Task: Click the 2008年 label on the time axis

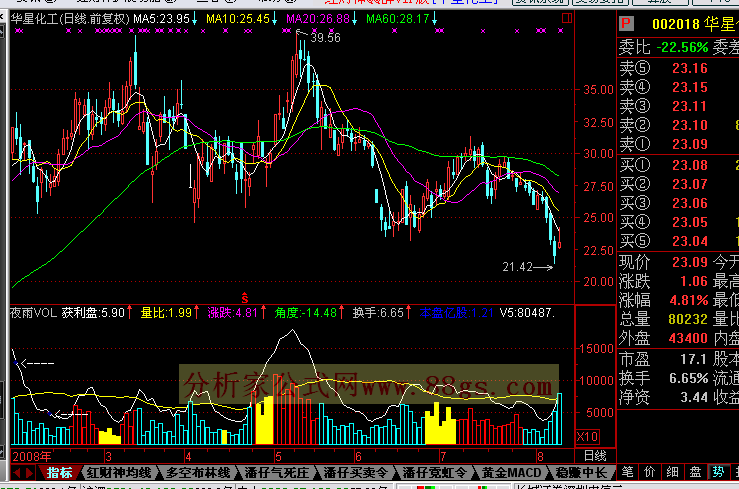Action: pyautogui.click(x=32, y=456)
